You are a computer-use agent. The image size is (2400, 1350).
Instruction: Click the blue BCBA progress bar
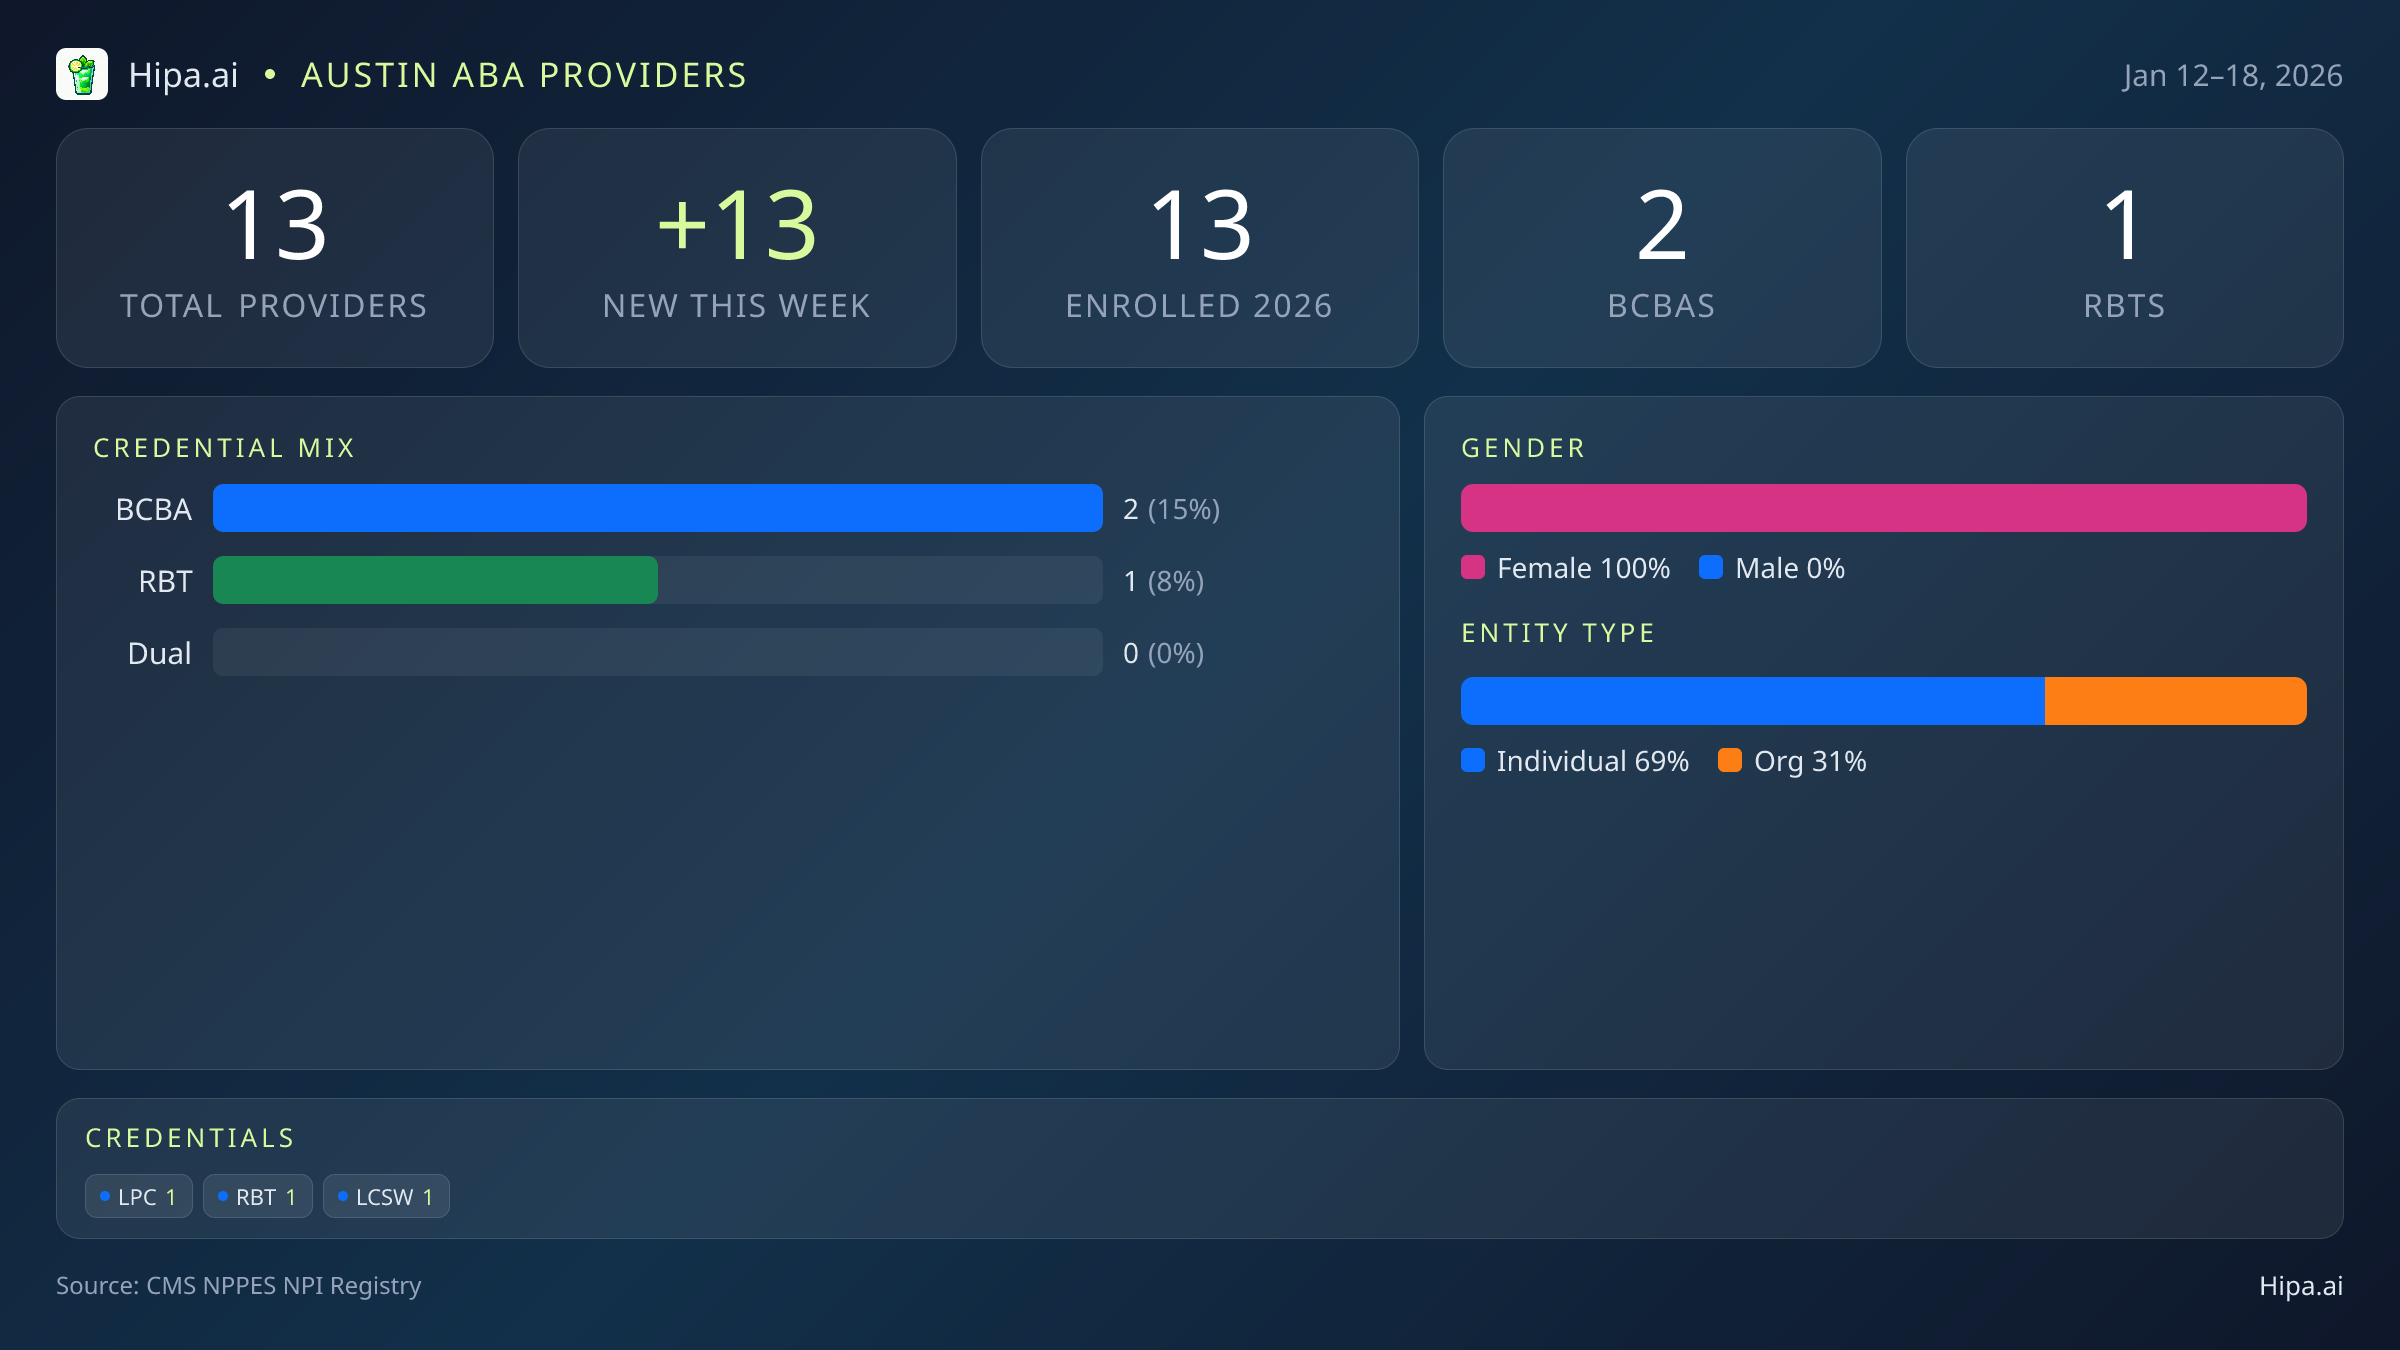point(658,508)
